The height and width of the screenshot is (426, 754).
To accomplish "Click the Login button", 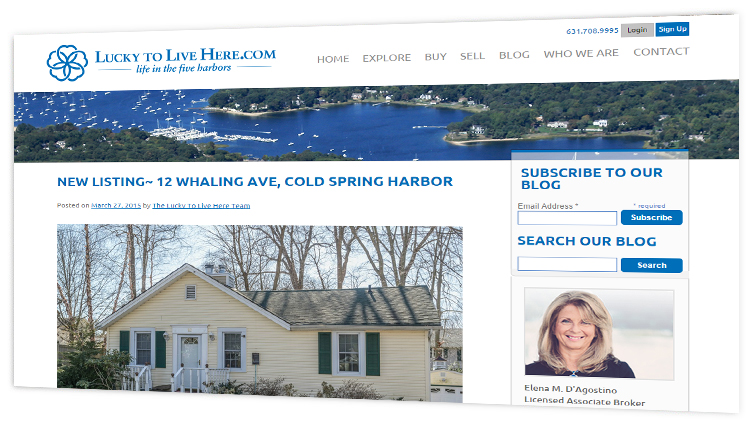I will tap(637, 30).
